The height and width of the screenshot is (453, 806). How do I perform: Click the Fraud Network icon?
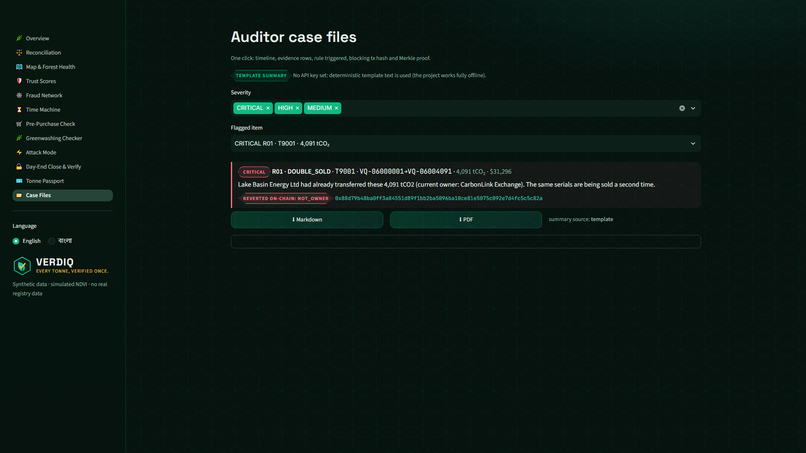point(19,95)
